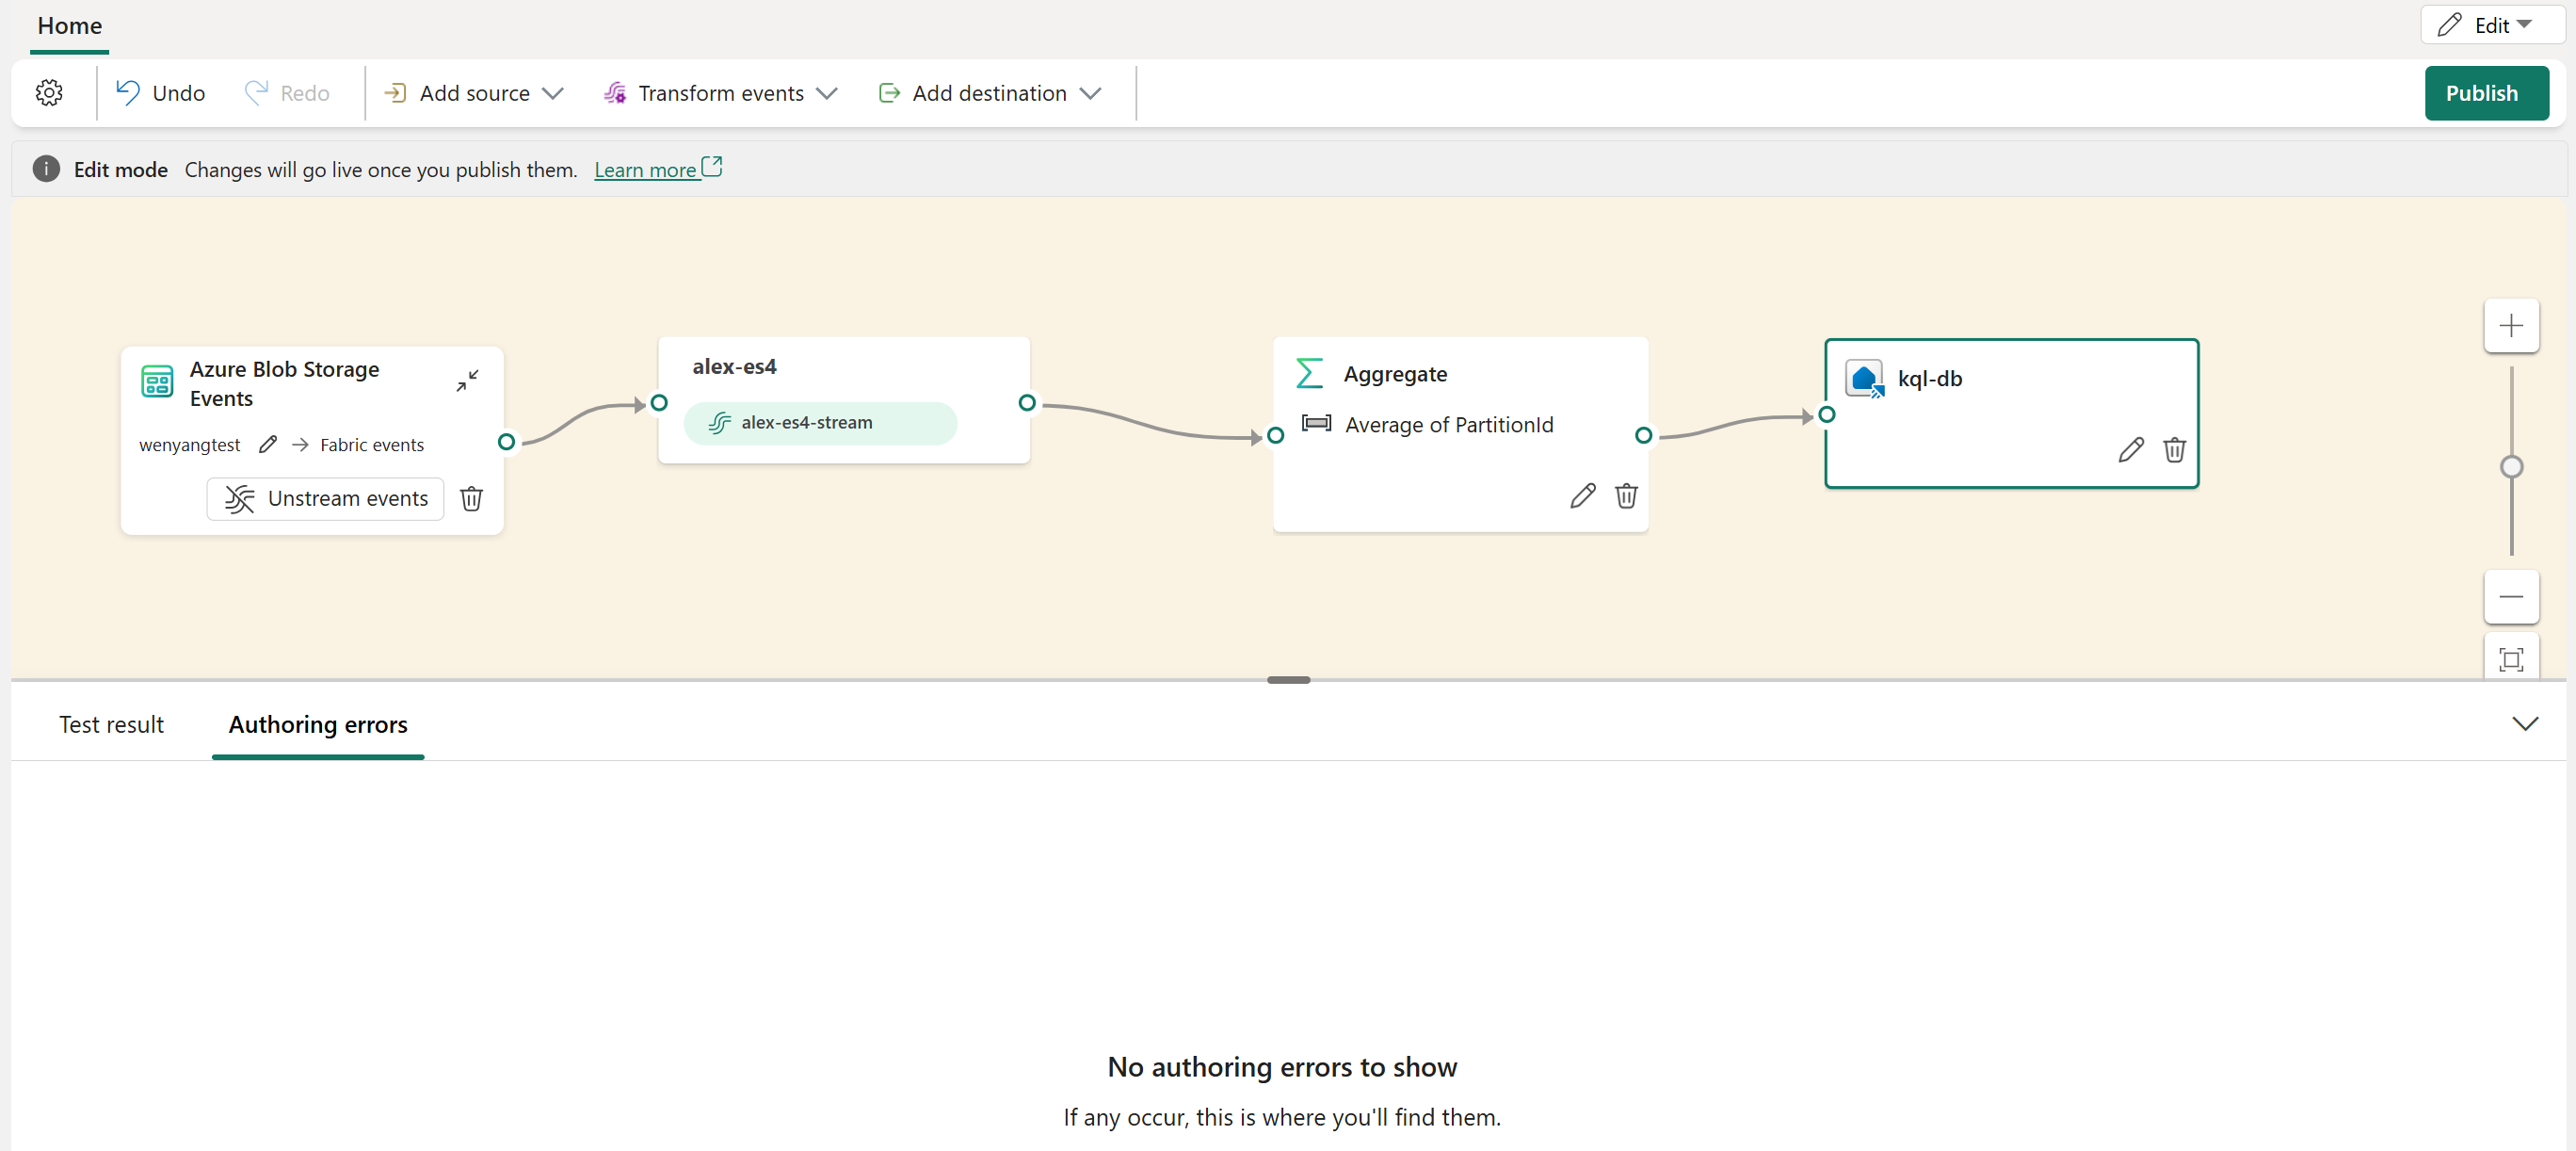Click the zoom in plus button
This screenshot has height=1151, width=2576.
[x=2514, y=326]
